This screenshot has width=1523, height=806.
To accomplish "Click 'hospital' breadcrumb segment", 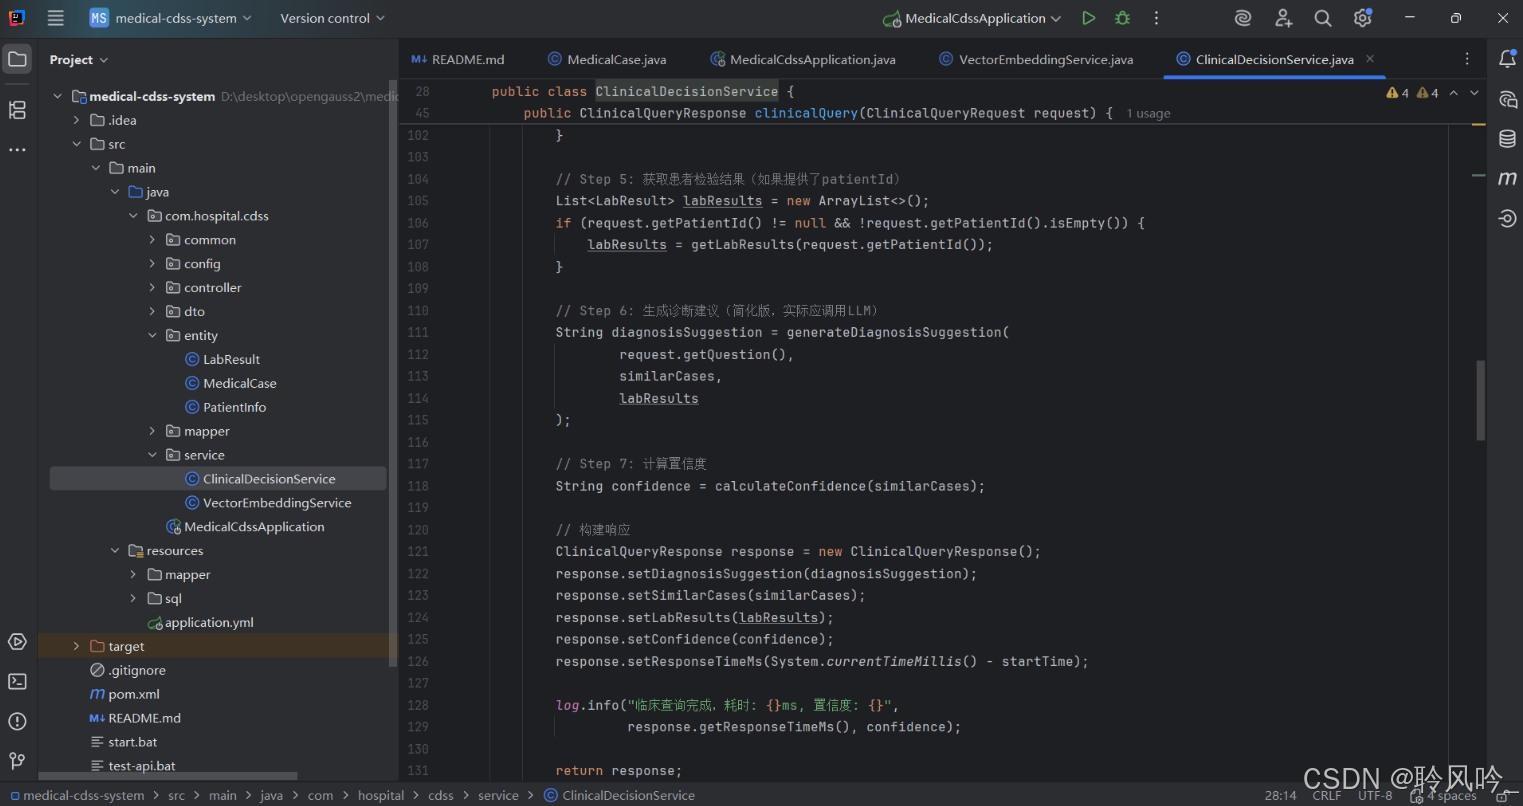I will point(381,796).
